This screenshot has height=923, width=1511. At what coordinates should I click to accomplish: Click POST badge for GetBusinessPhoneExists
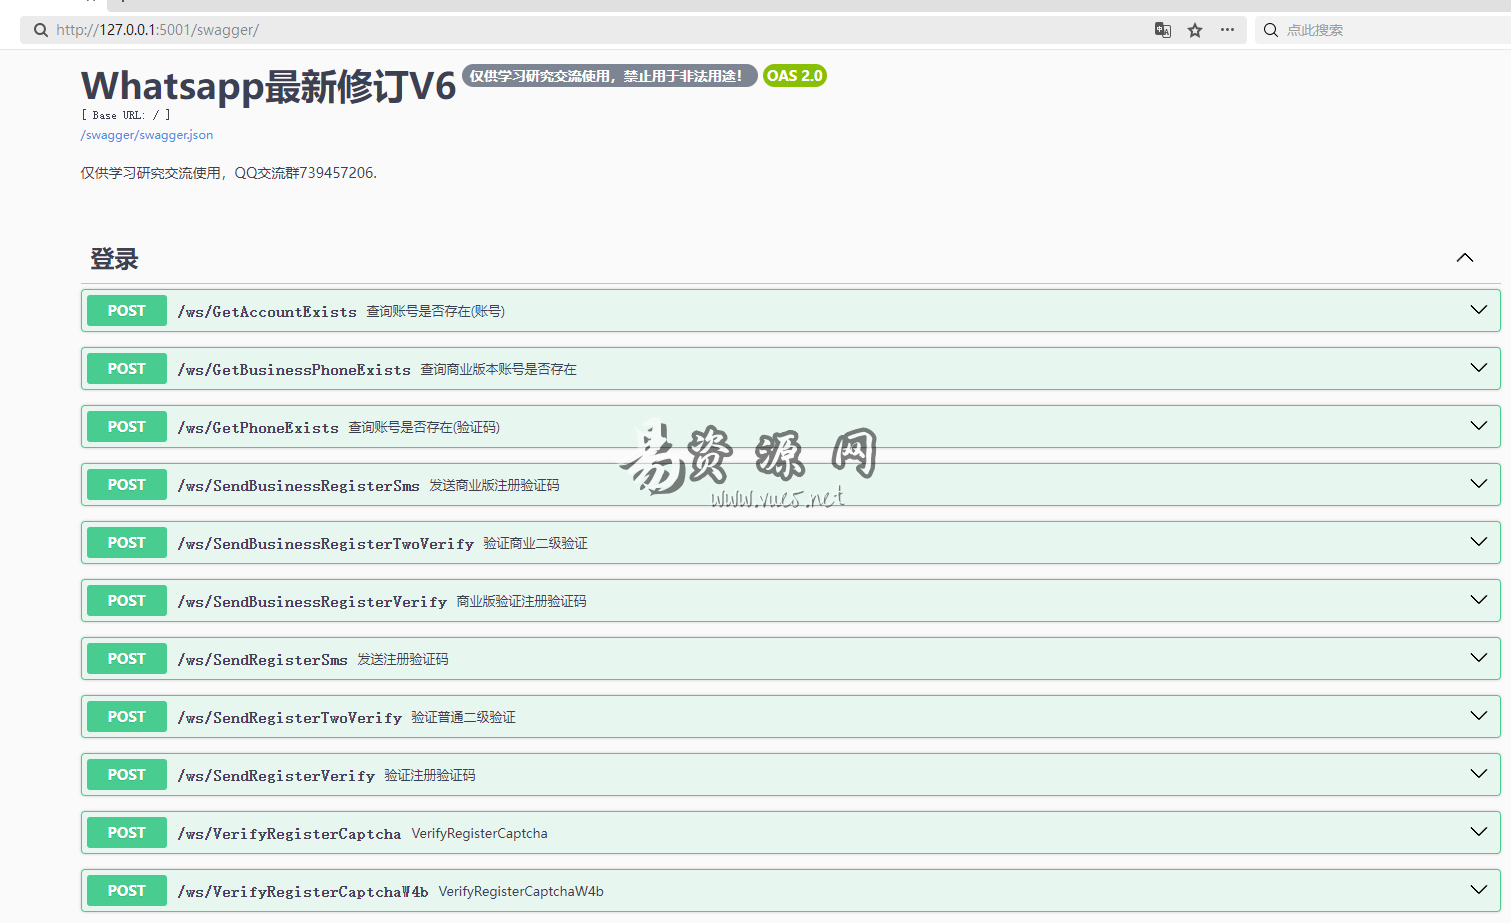[127, 369]
